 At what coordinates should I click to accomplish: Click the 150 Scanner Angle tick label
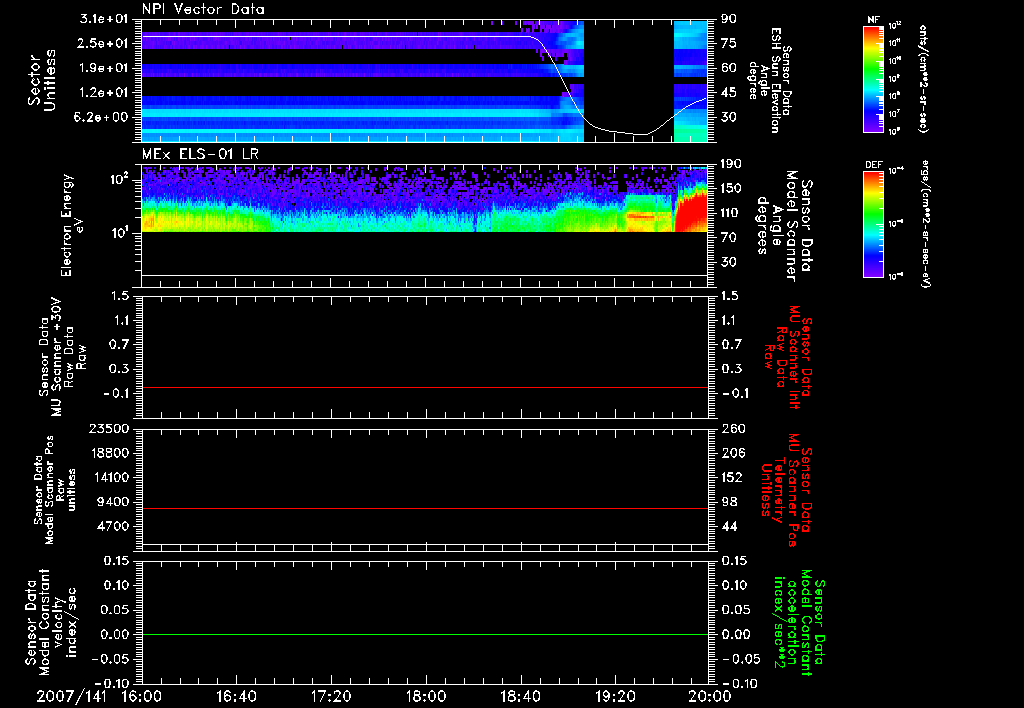click(731, 188)
